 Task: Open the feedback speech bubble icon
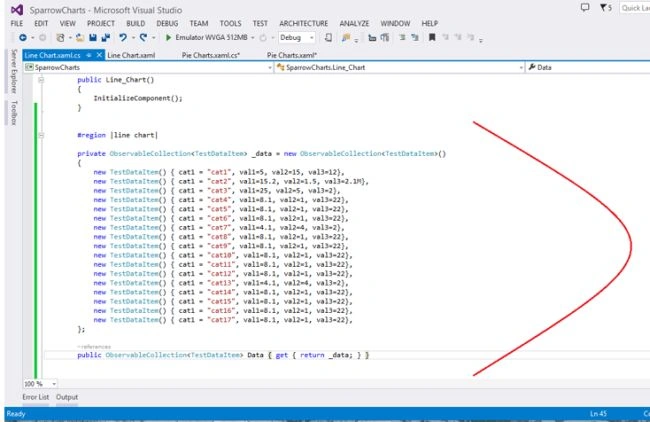click(x=585, y=7)
